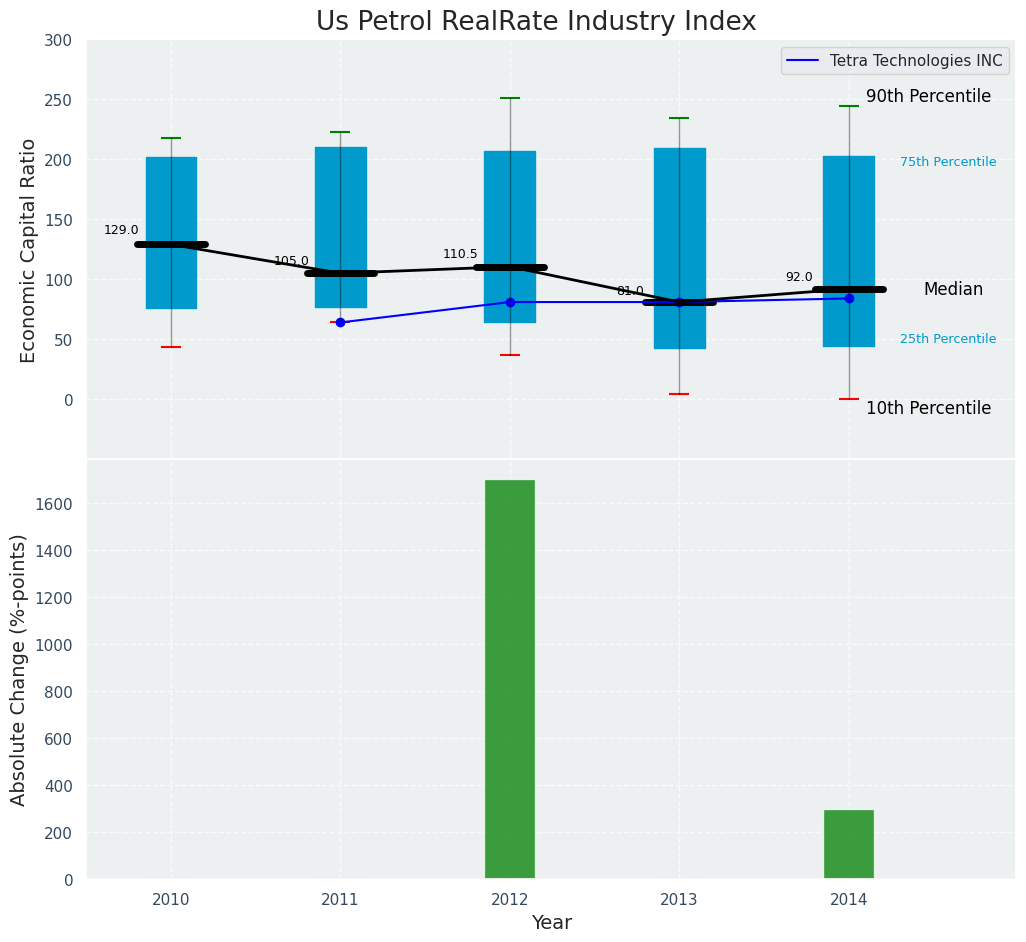Click the Median annotation on the right
The width and height of the screenshot is (1026, 942).
point(953,289)
